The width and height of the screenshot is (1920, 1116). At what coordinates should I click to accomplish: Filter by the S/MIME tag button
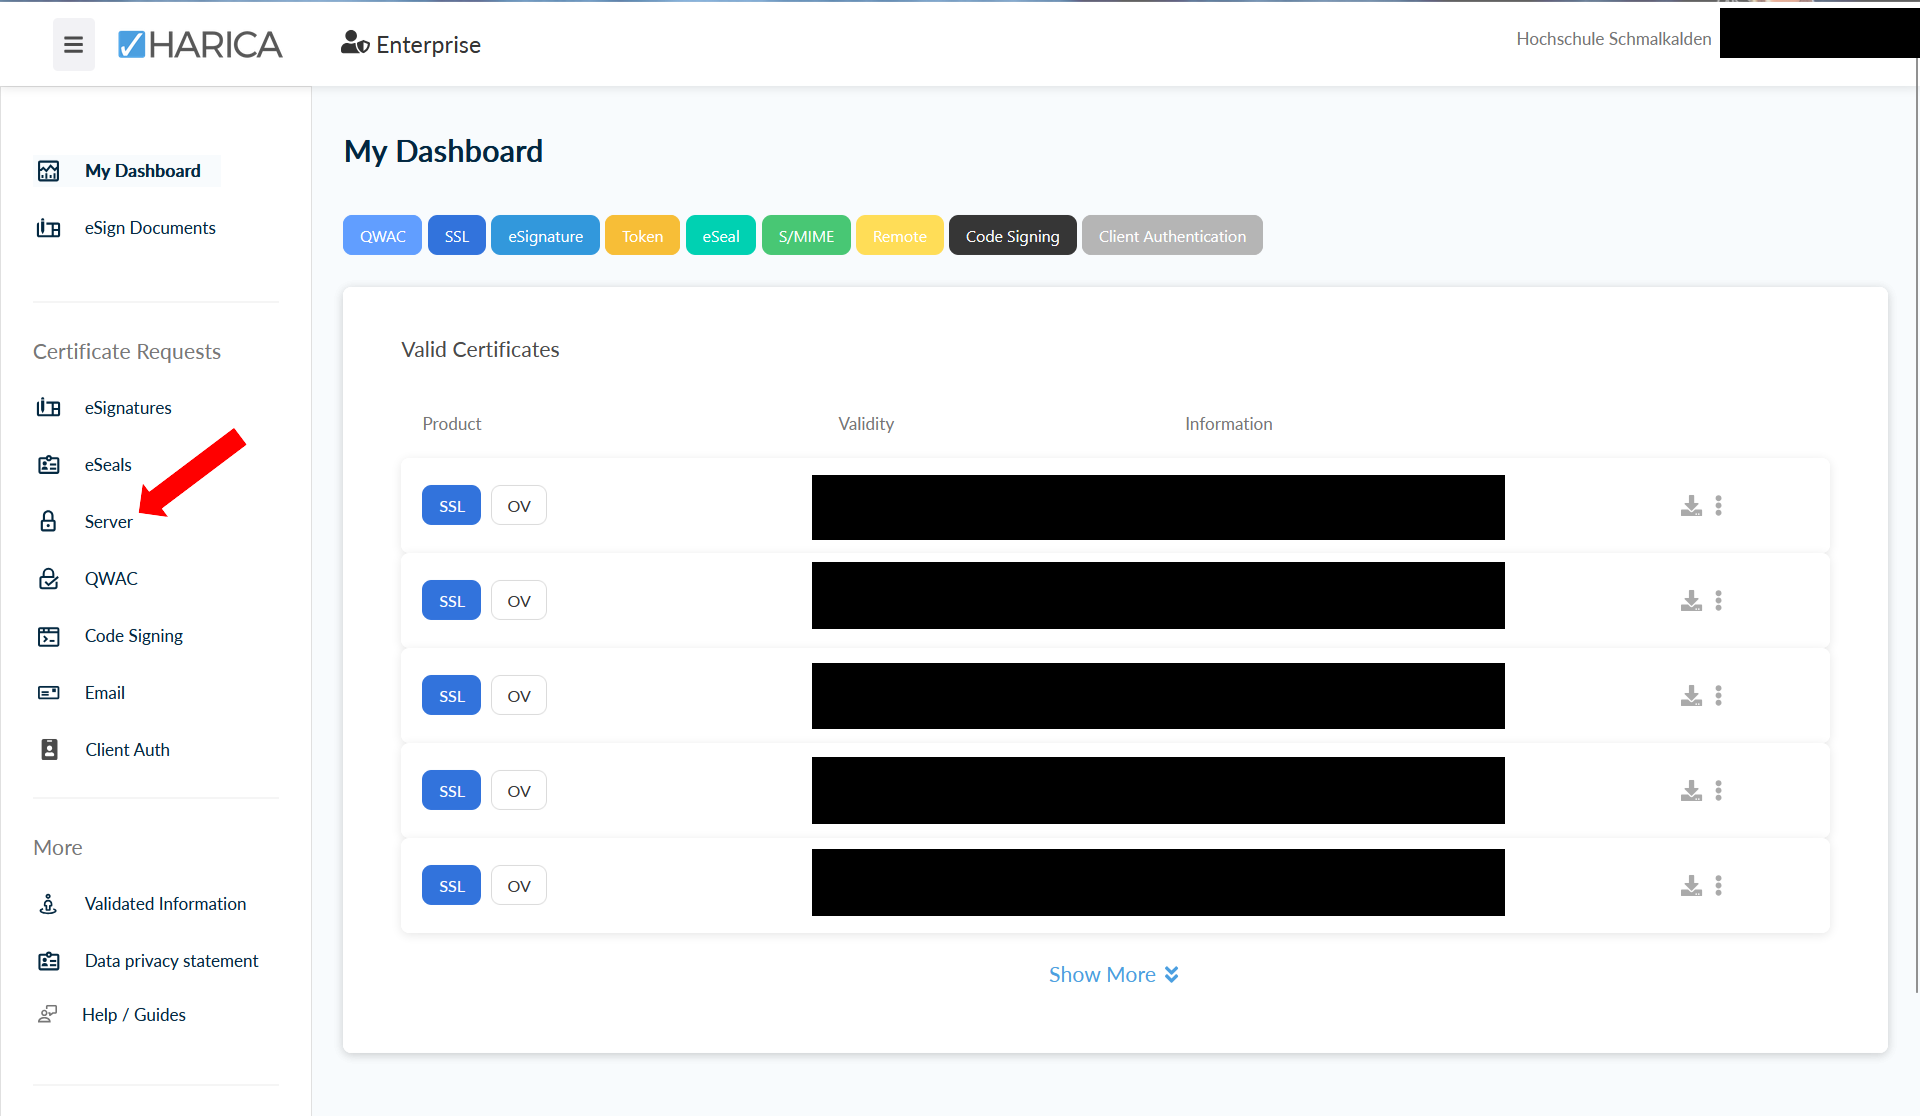click(x=806, y=236)
